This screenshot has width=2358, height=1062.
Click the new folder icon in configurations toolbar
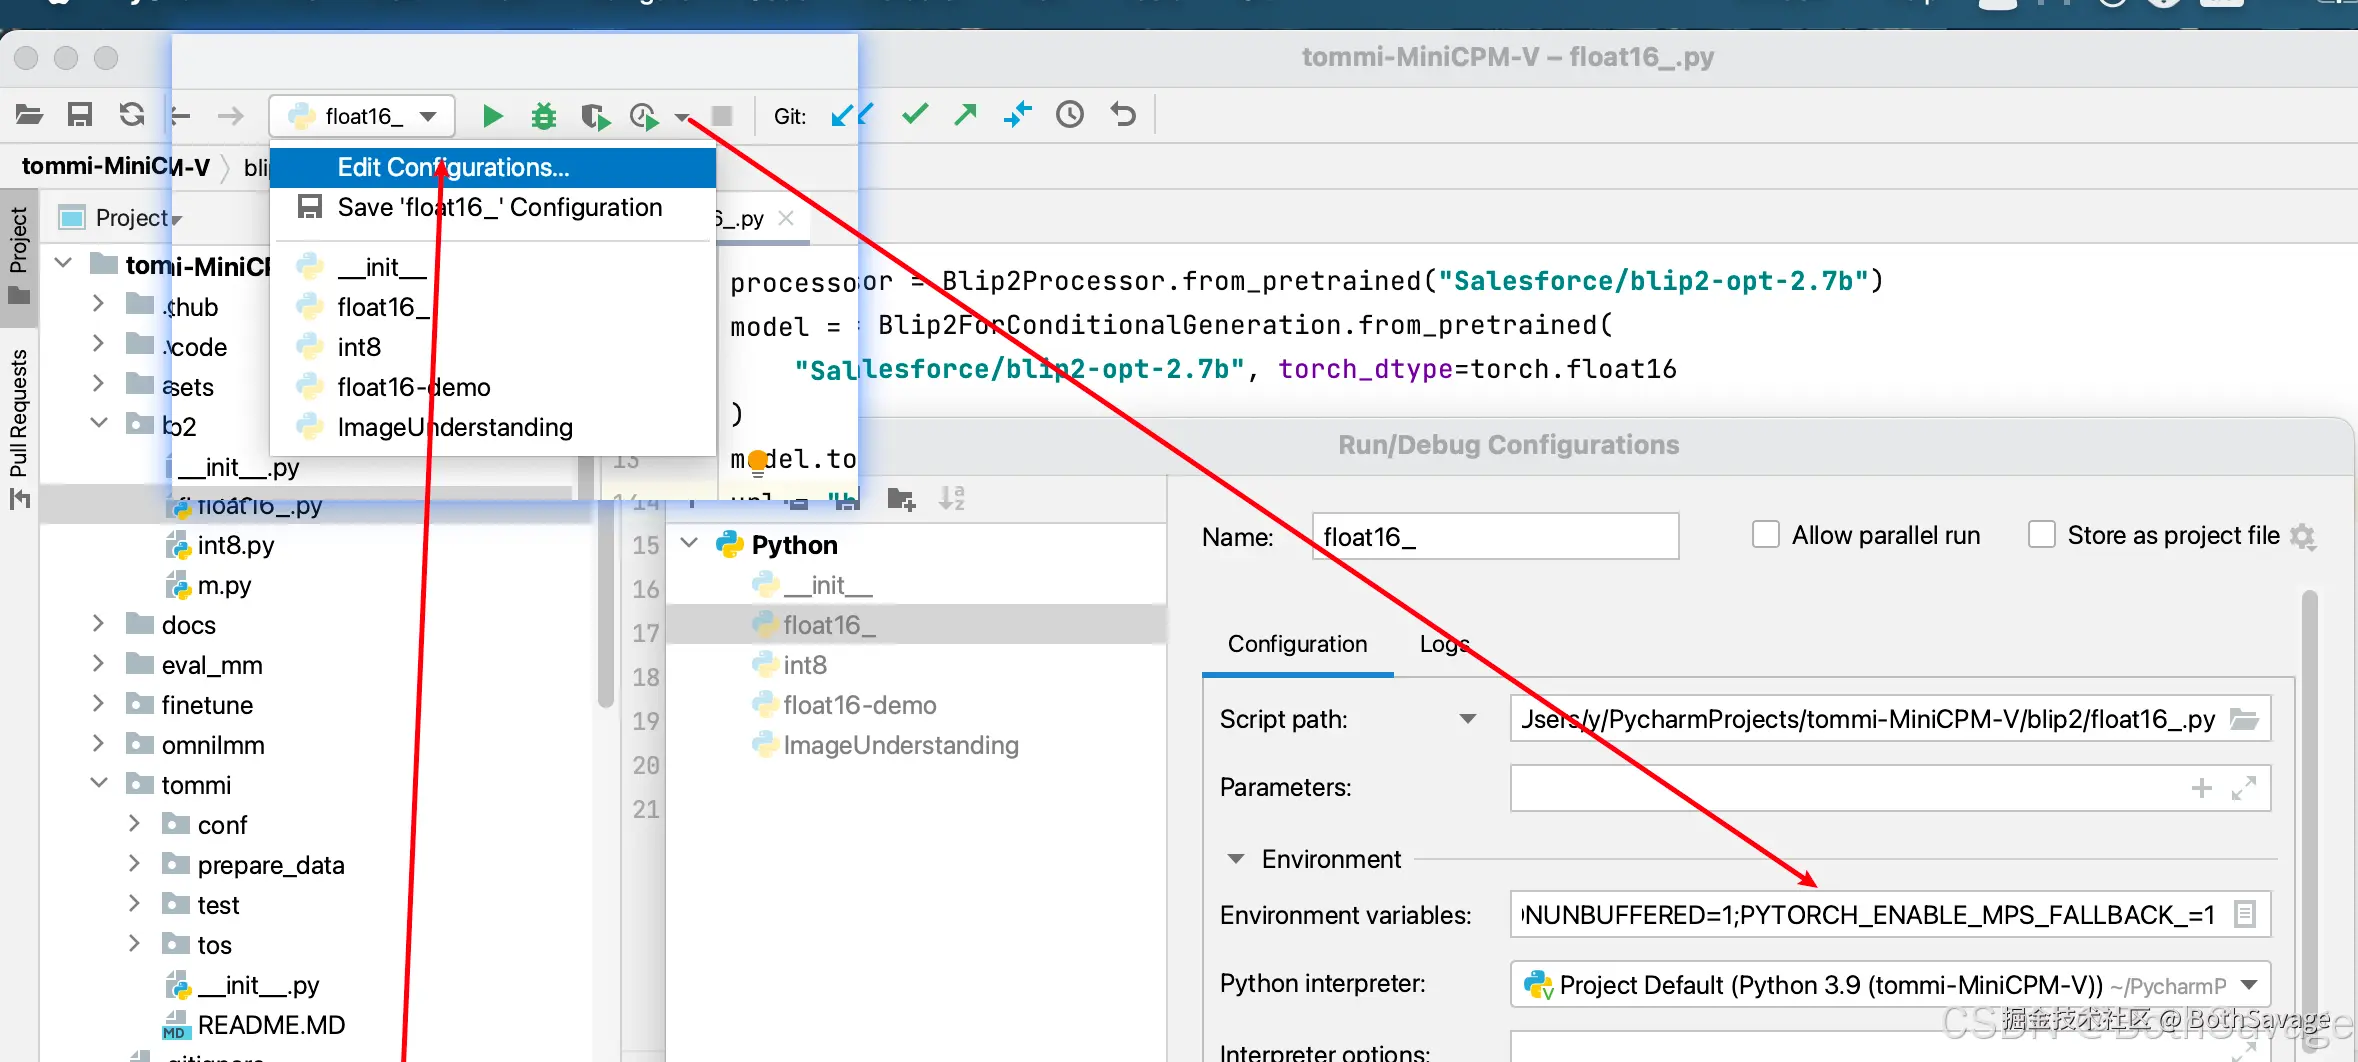(x=901, y=499)
